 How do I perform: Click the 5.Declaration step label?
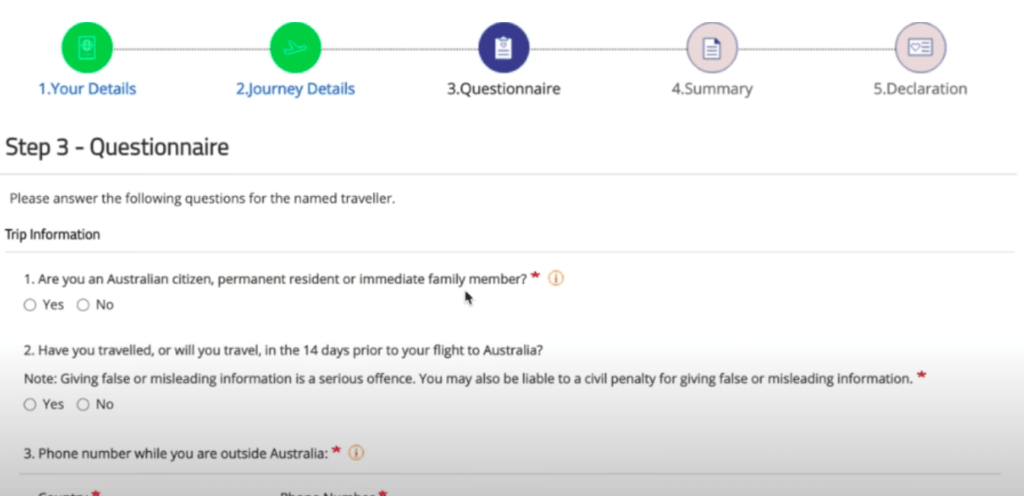pyautogui.click(x=920, y=89)
